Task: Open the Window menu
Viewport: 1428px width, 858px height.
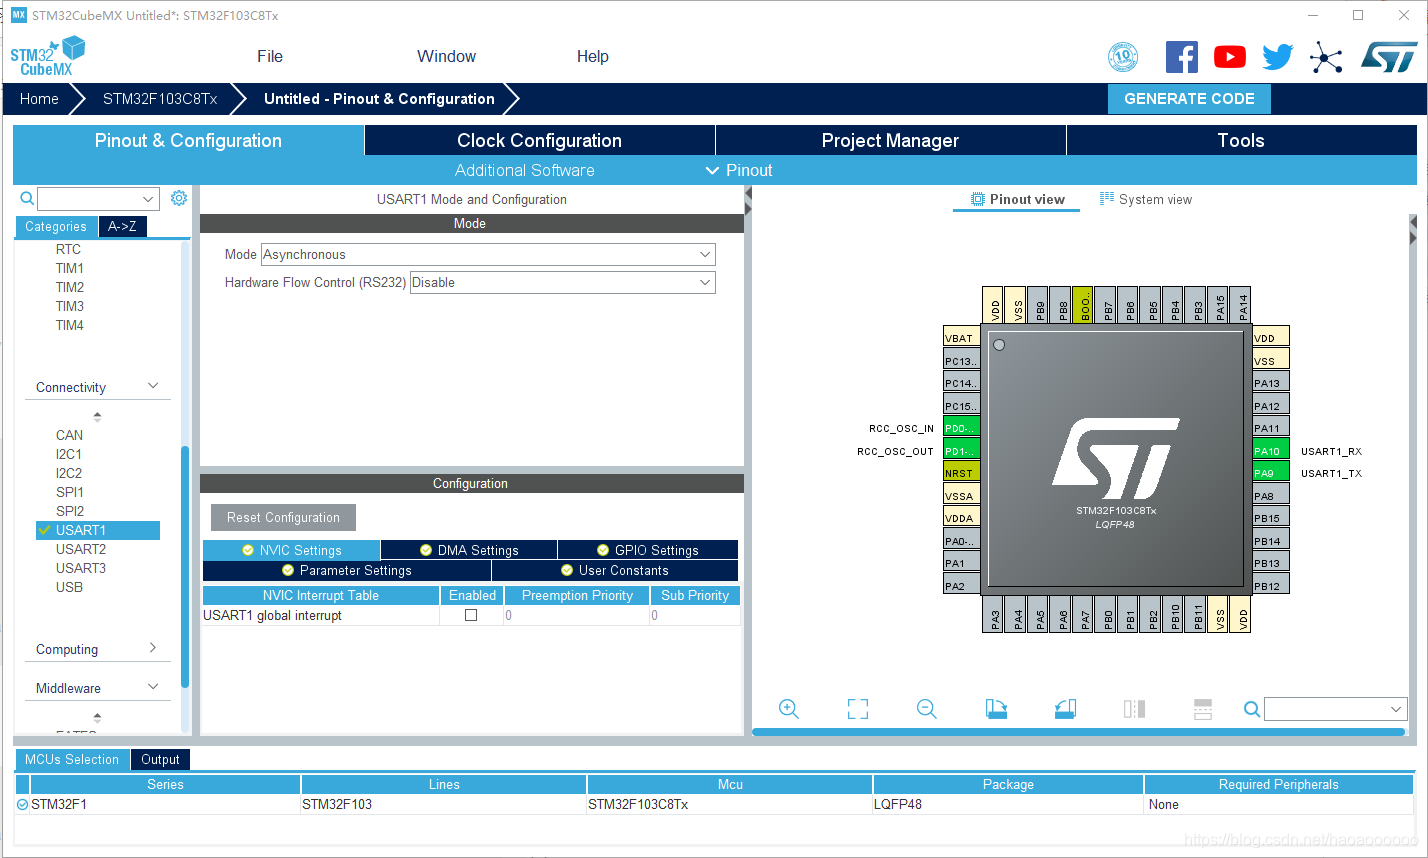Action: click(x=446, y=57)
